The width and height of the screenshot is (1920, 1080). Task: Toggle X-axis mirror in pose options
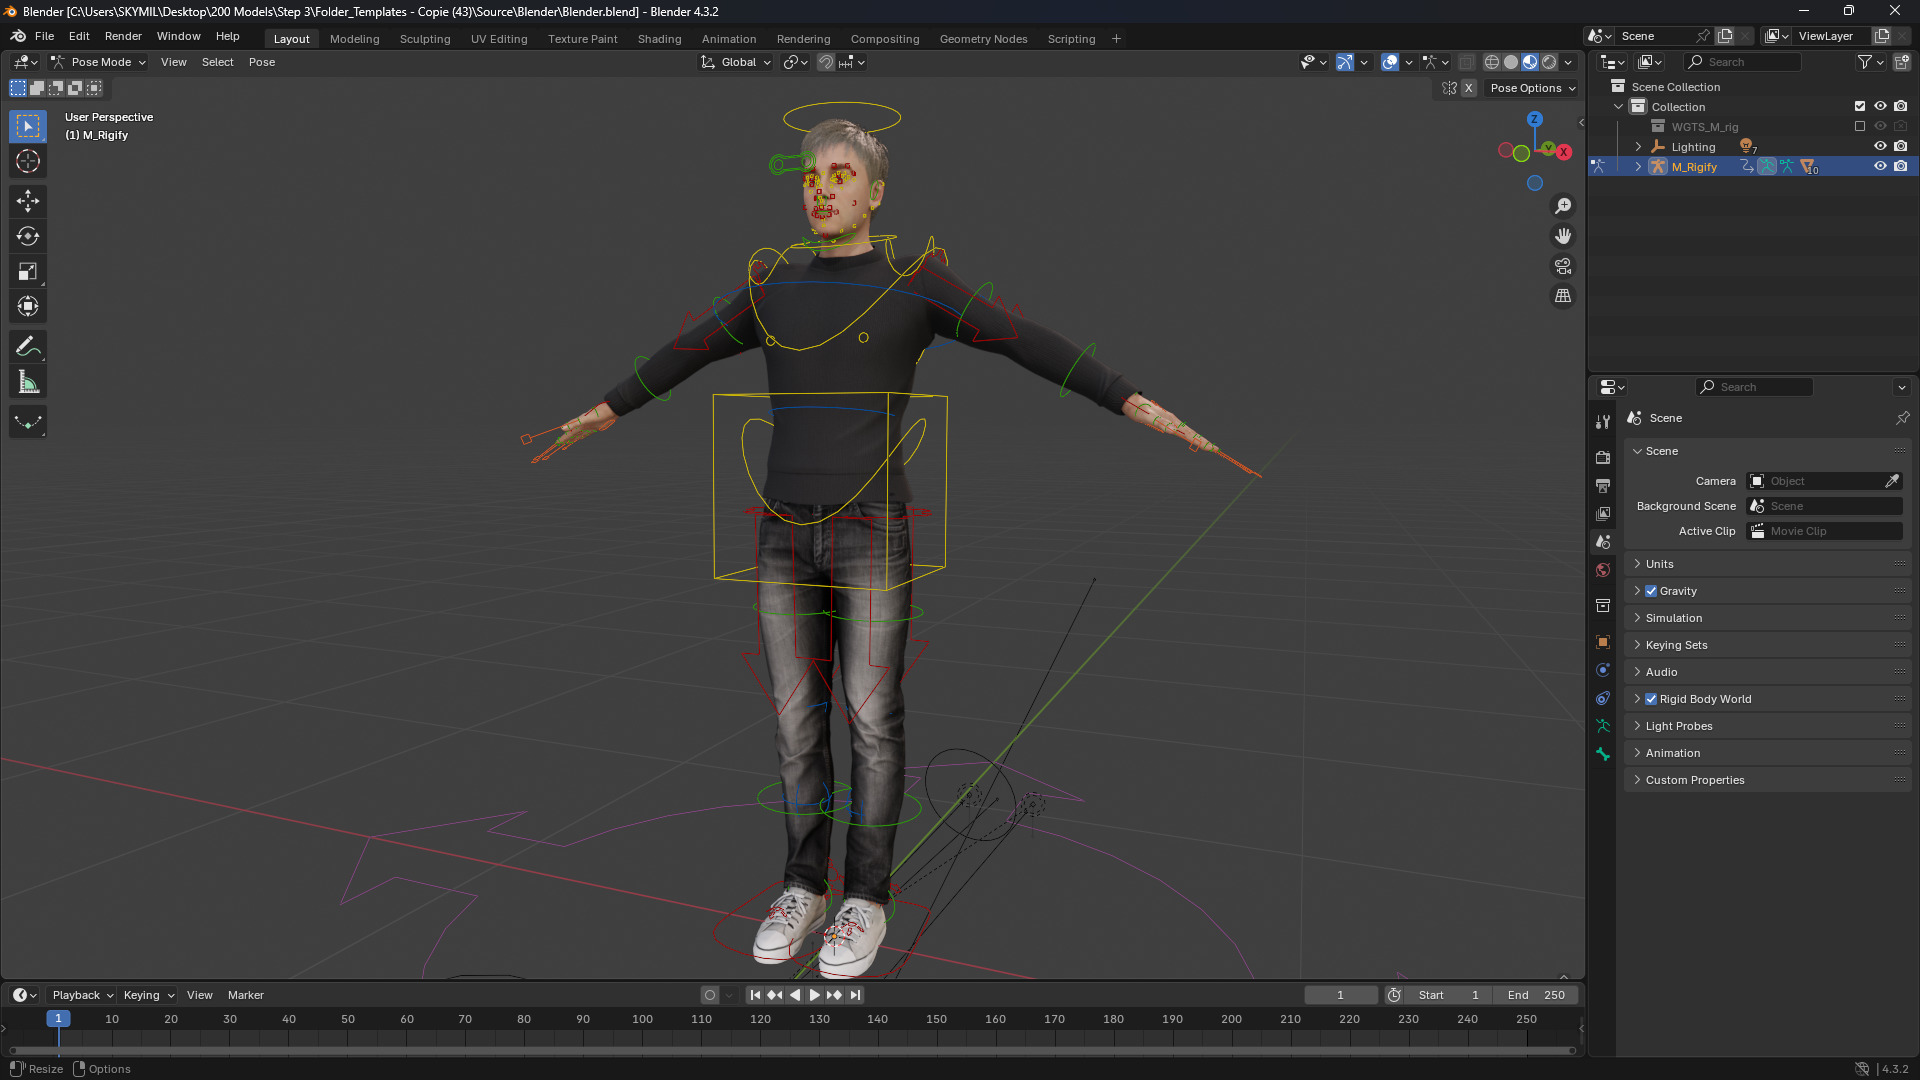tap(1468, 88)
